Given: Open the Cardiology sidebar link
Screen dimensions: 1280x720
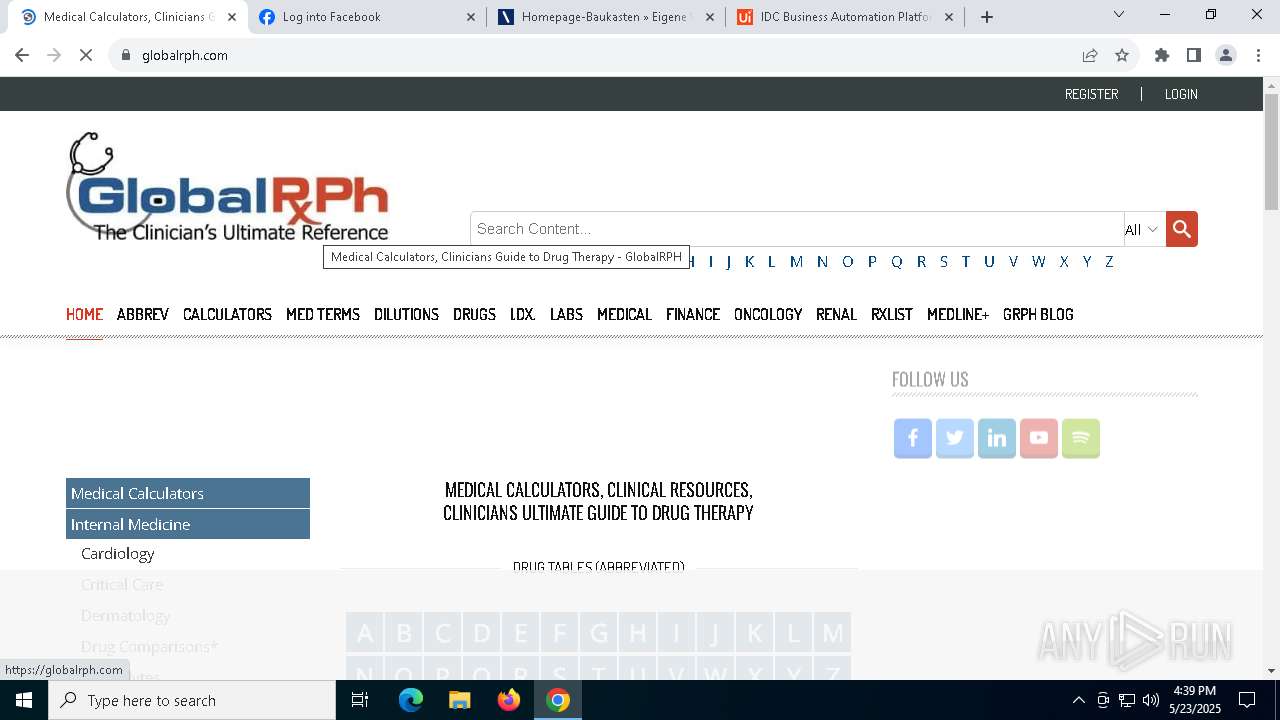Looking at the screenshot, I should point(118,553).
